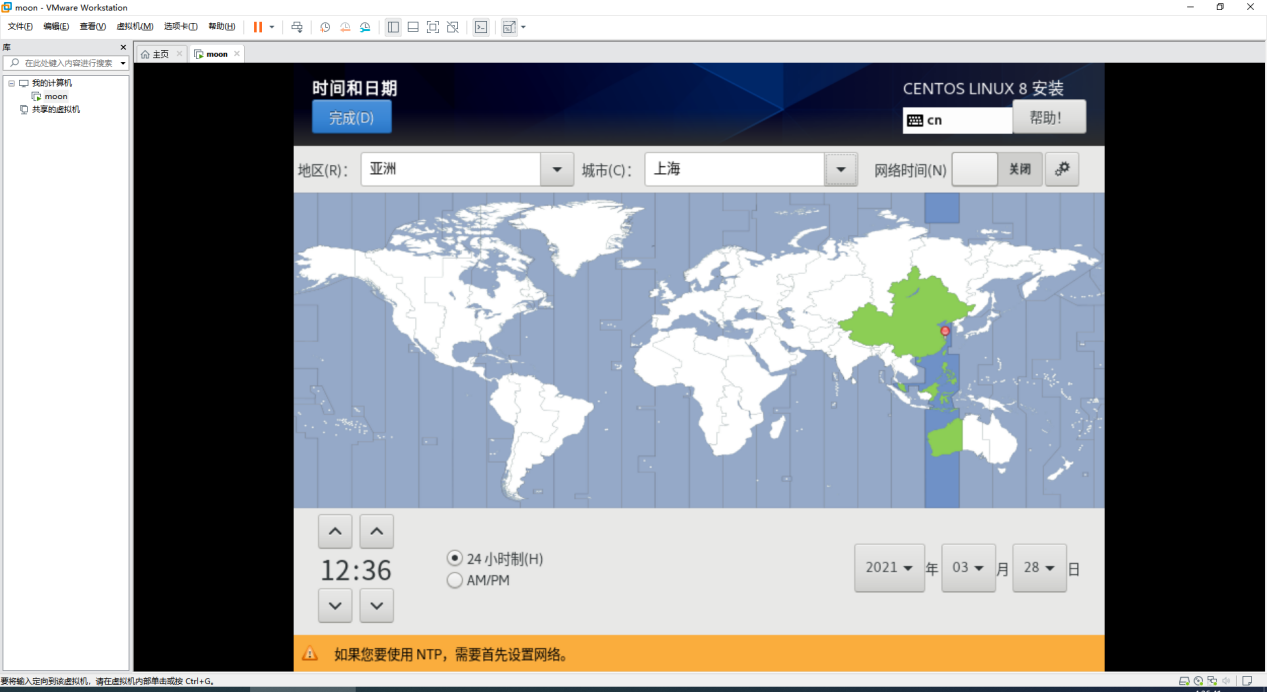Pause the virtual machine with the orange pause icon
Viewport: 1267px width, 692px height.
(x=258, y=27)
